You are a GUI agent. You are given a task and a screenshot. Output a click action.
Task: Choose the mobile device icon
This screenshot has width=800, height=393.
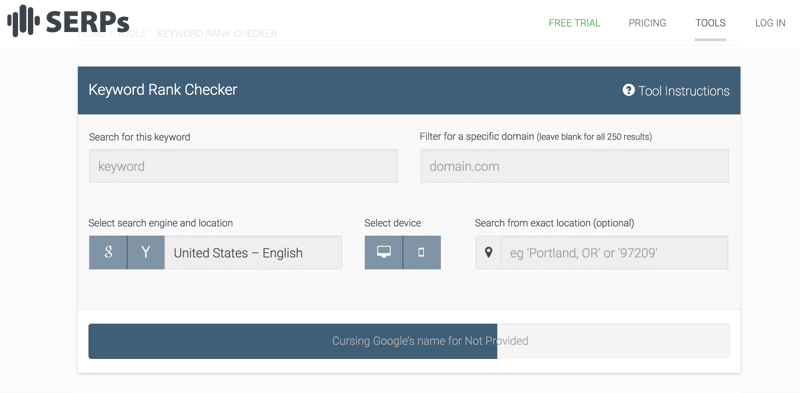(x=421, y=252)
